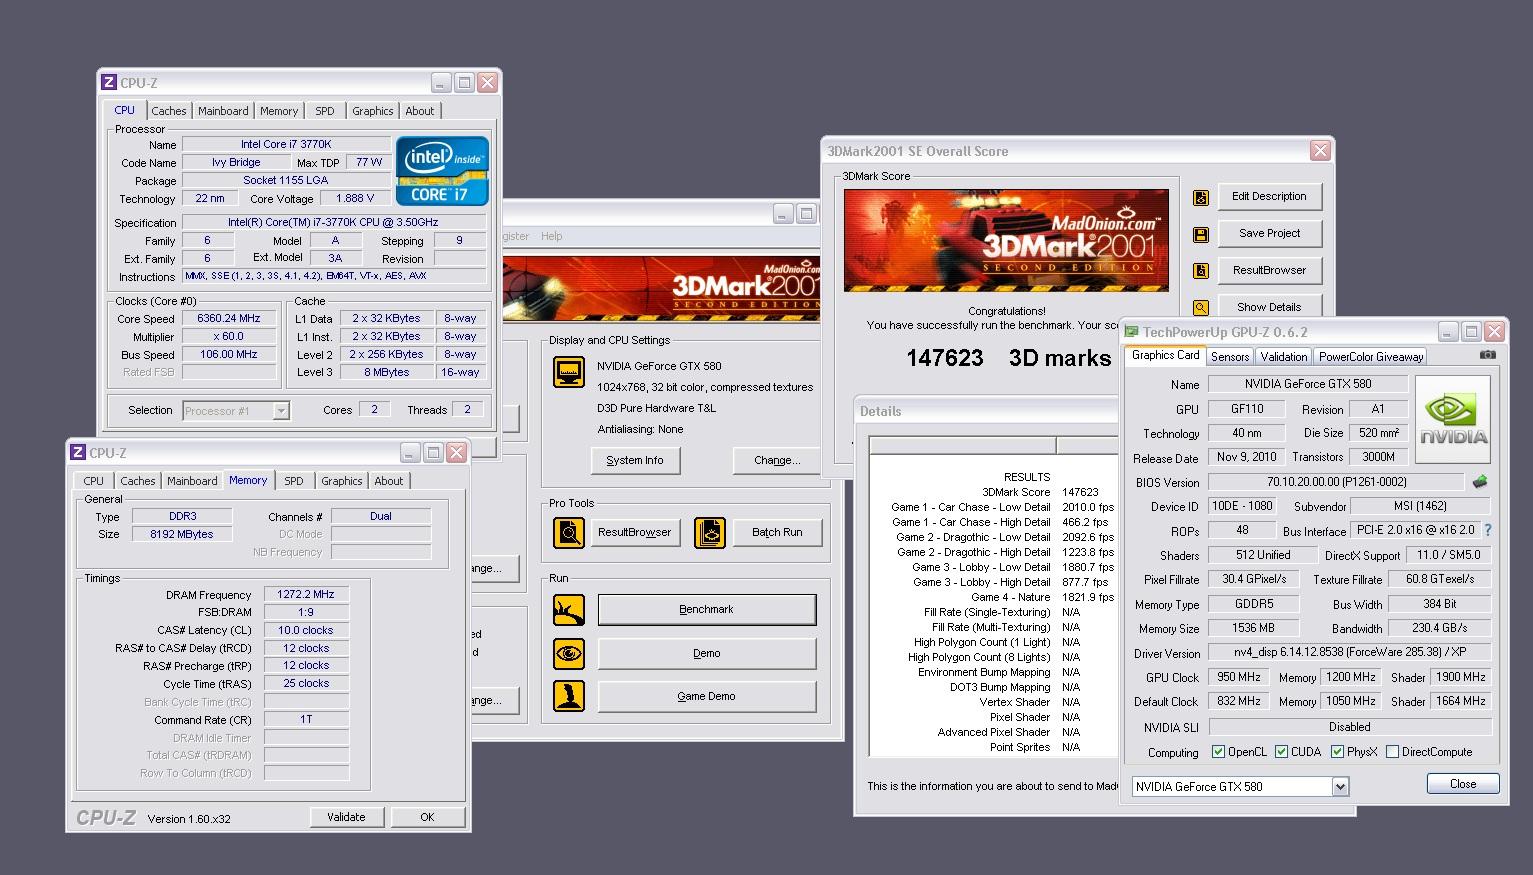Click the Game Demo joystick icon
The height and width of the screenshot is (875, 1533).
[569, 696]
